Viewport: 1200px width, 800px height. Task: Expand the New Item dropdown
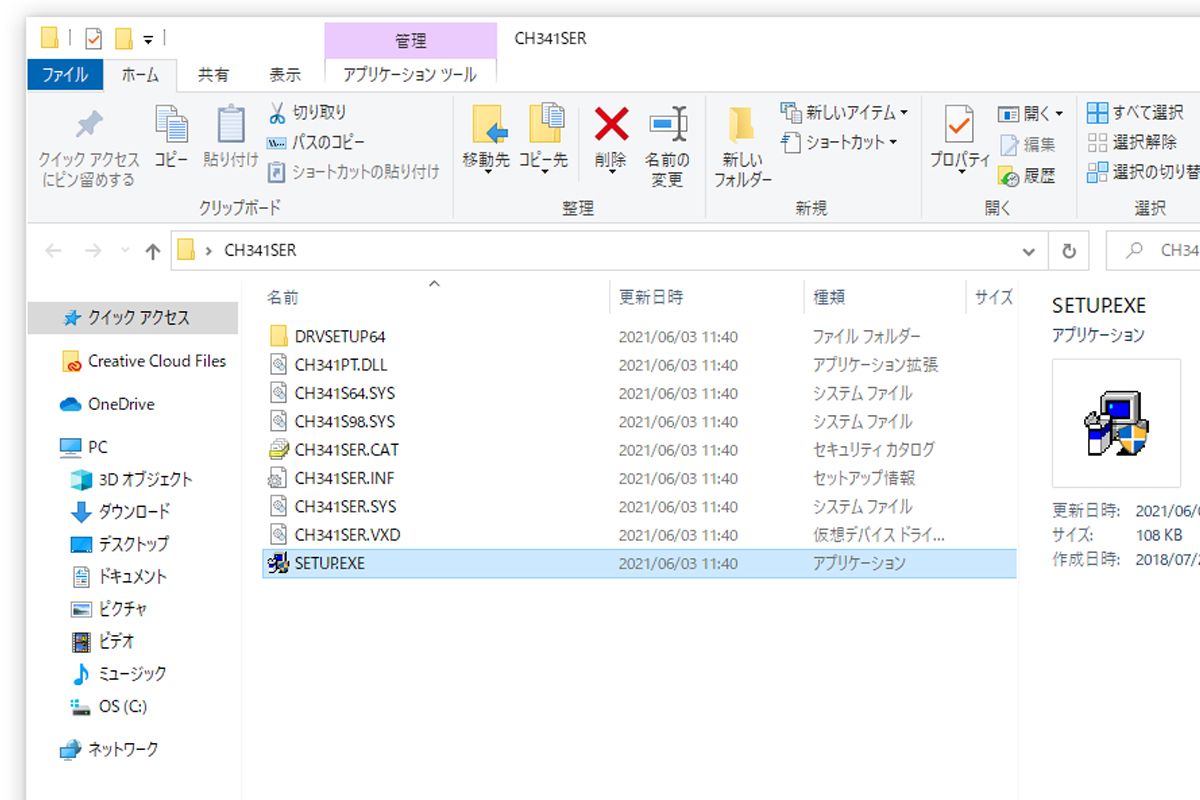pos(904,113)
